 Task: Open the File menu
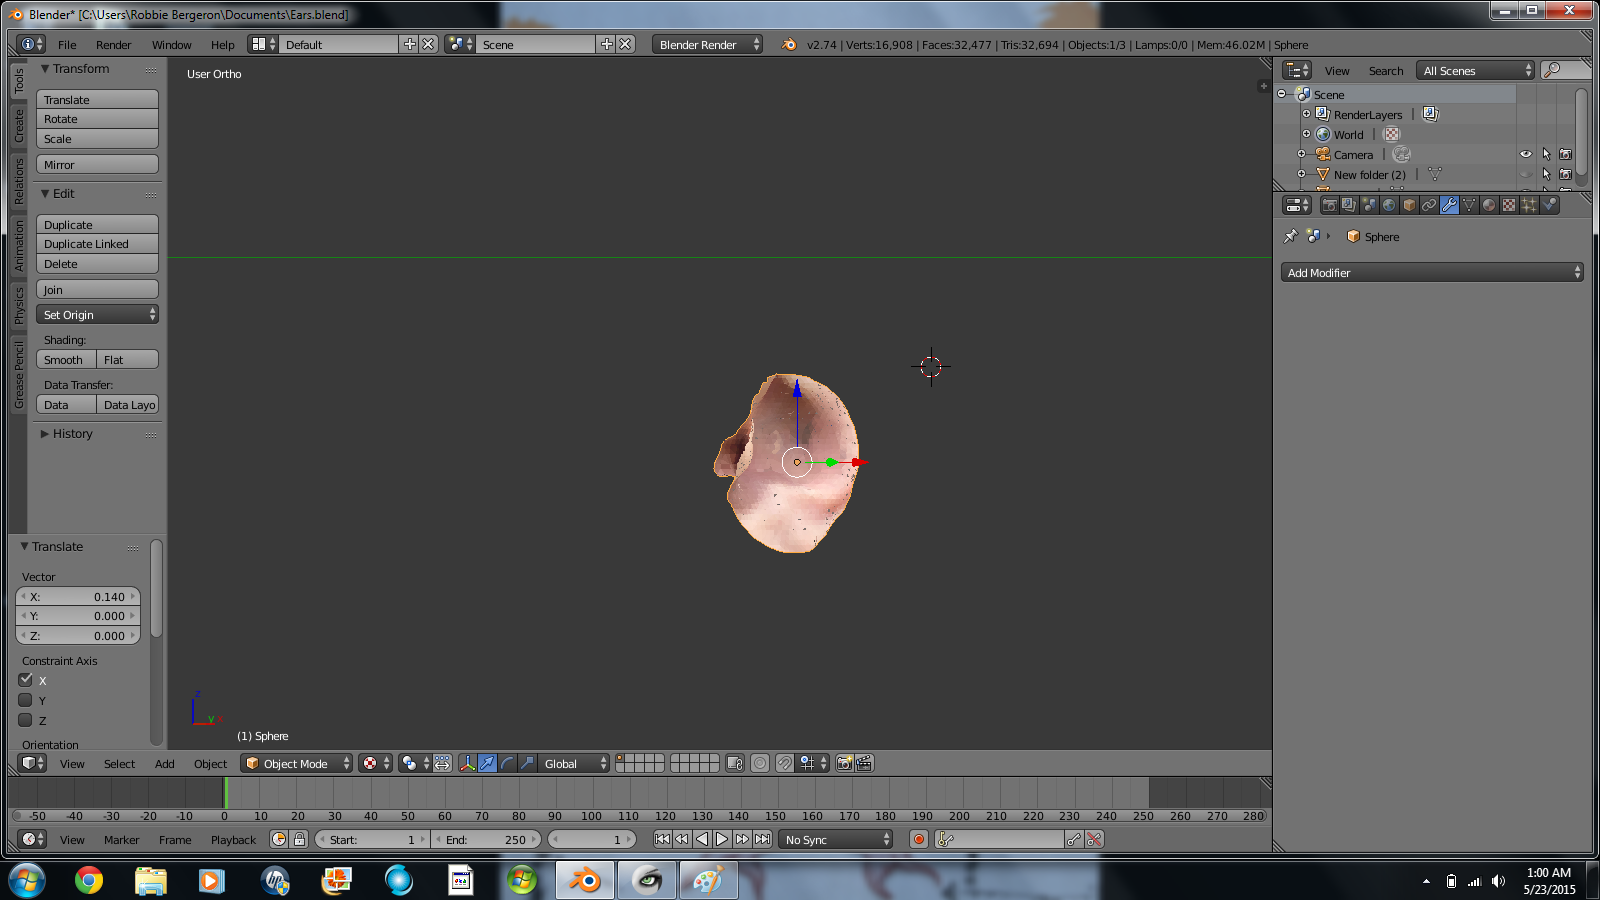(67, 44)
